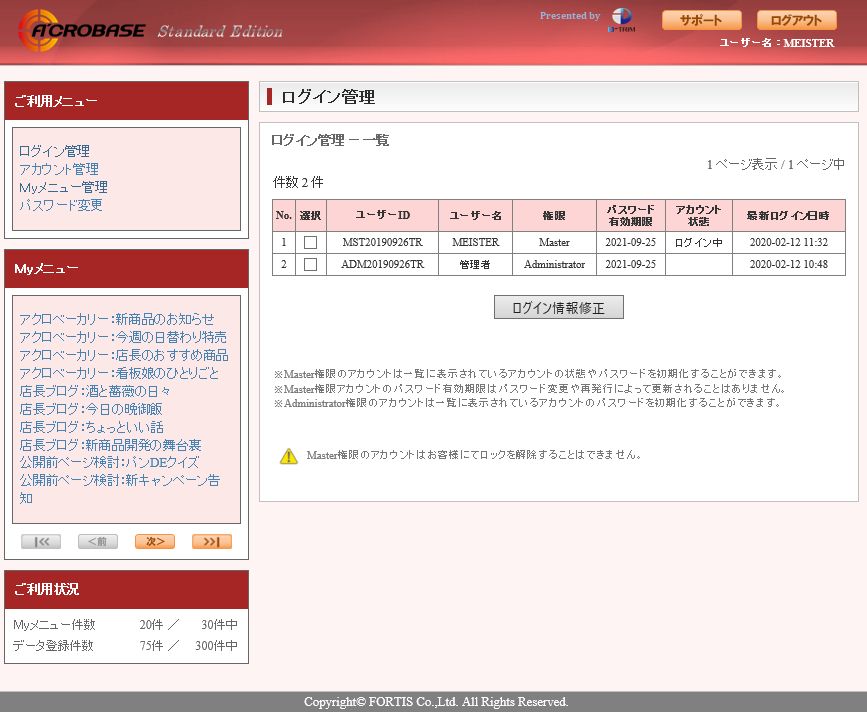Go to next My menu page
Screen dimensions: 867x712
(x=155, y=542)
